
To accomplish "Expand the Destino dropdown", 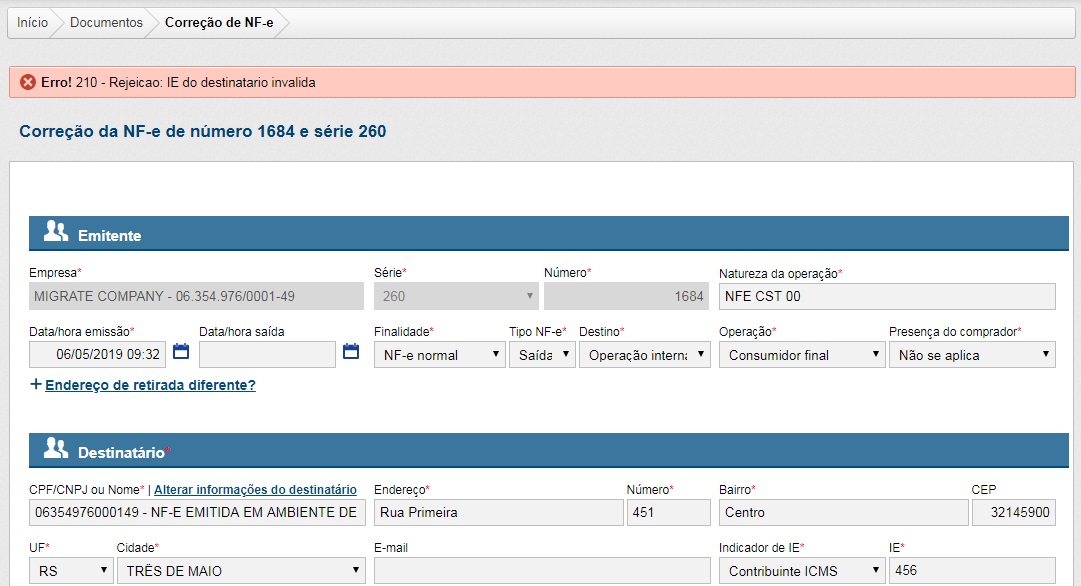I will point(644,355).
